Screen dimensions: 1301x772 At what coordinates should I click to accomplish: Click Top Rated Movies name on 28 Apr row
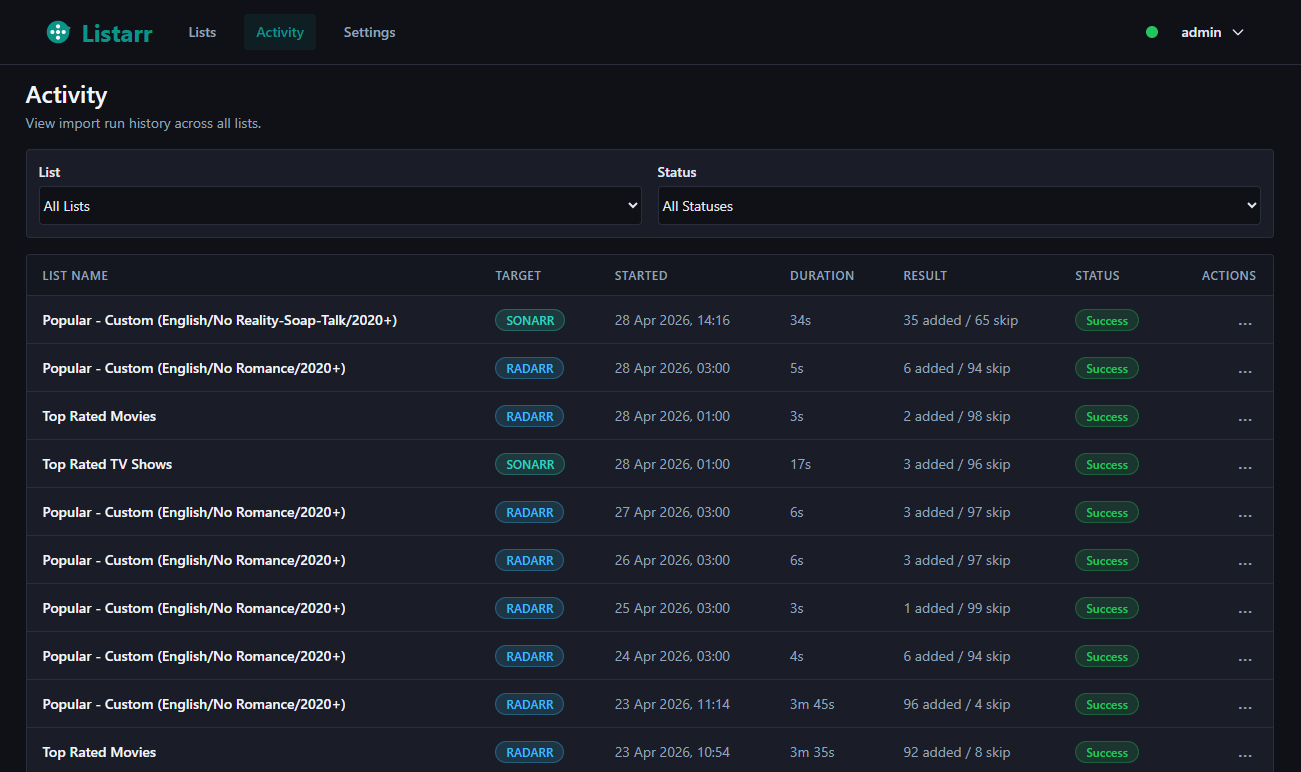click(99, 416)
